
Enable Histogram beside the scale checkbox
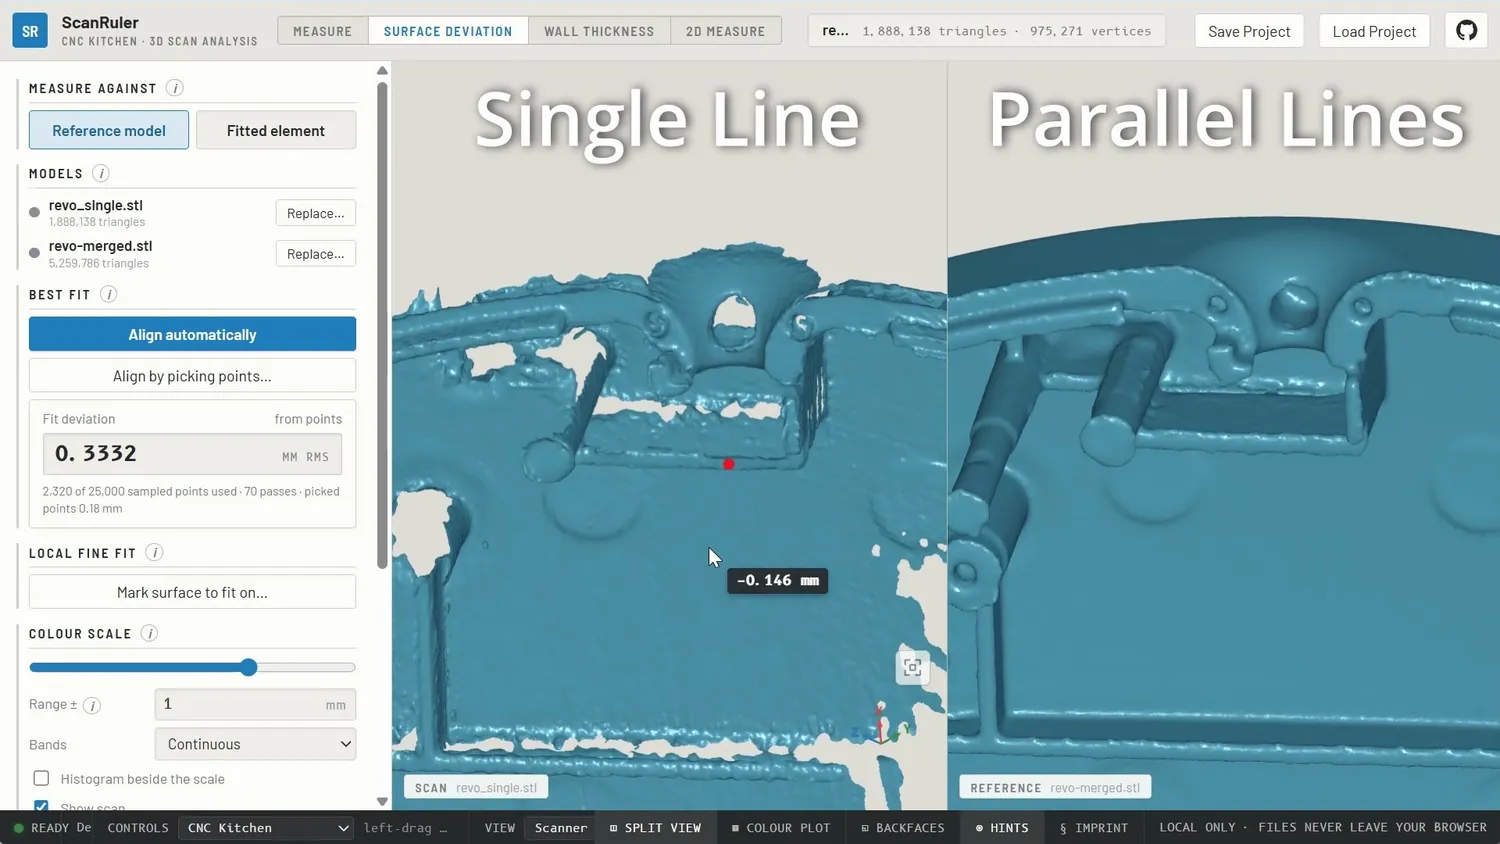pos(41,778)
